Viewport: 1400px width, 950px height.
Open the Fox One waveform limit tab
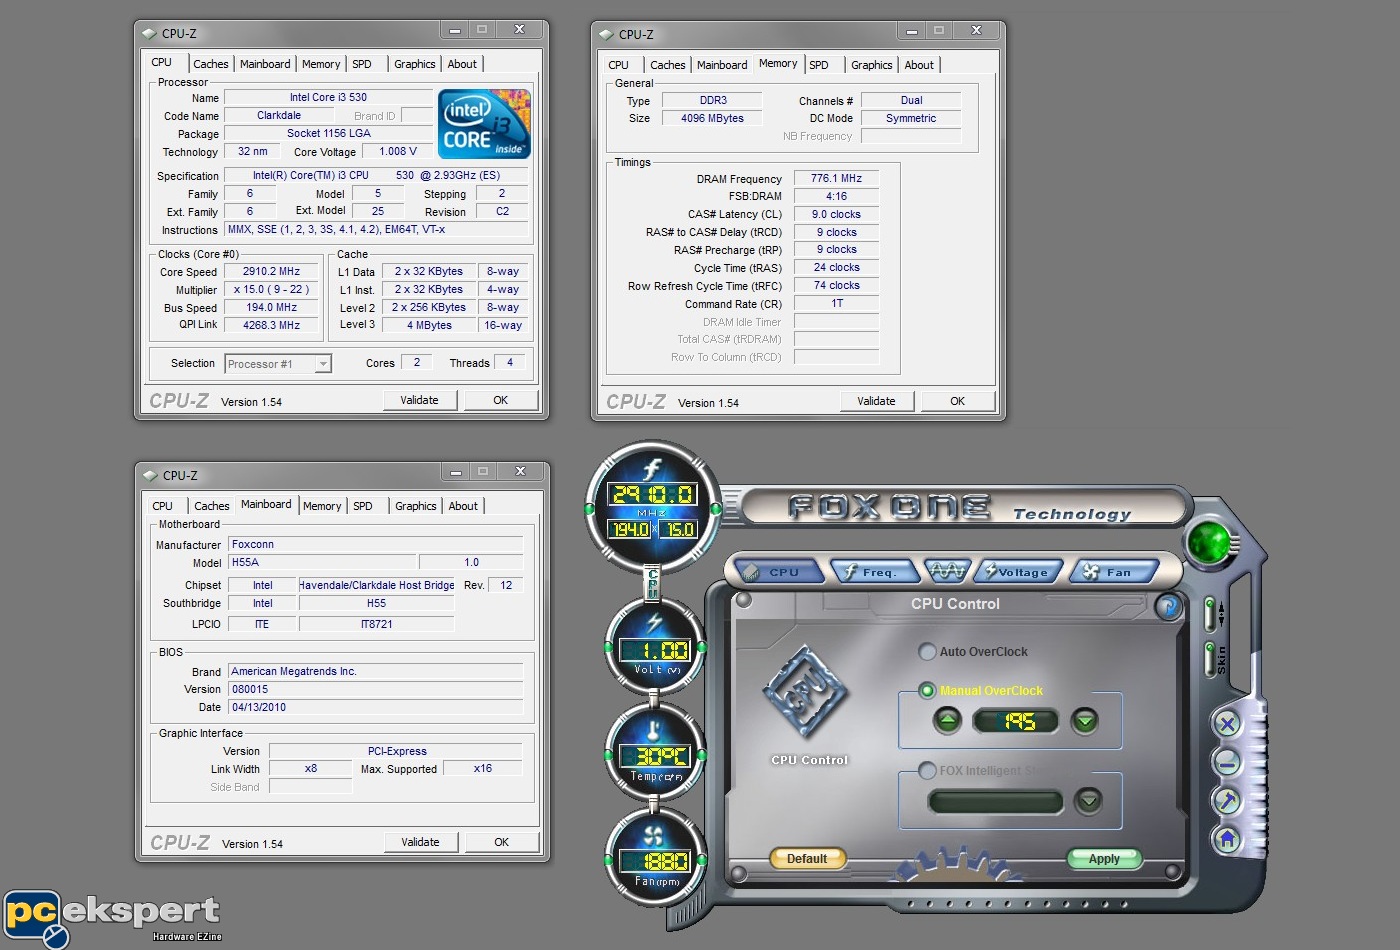946,571
